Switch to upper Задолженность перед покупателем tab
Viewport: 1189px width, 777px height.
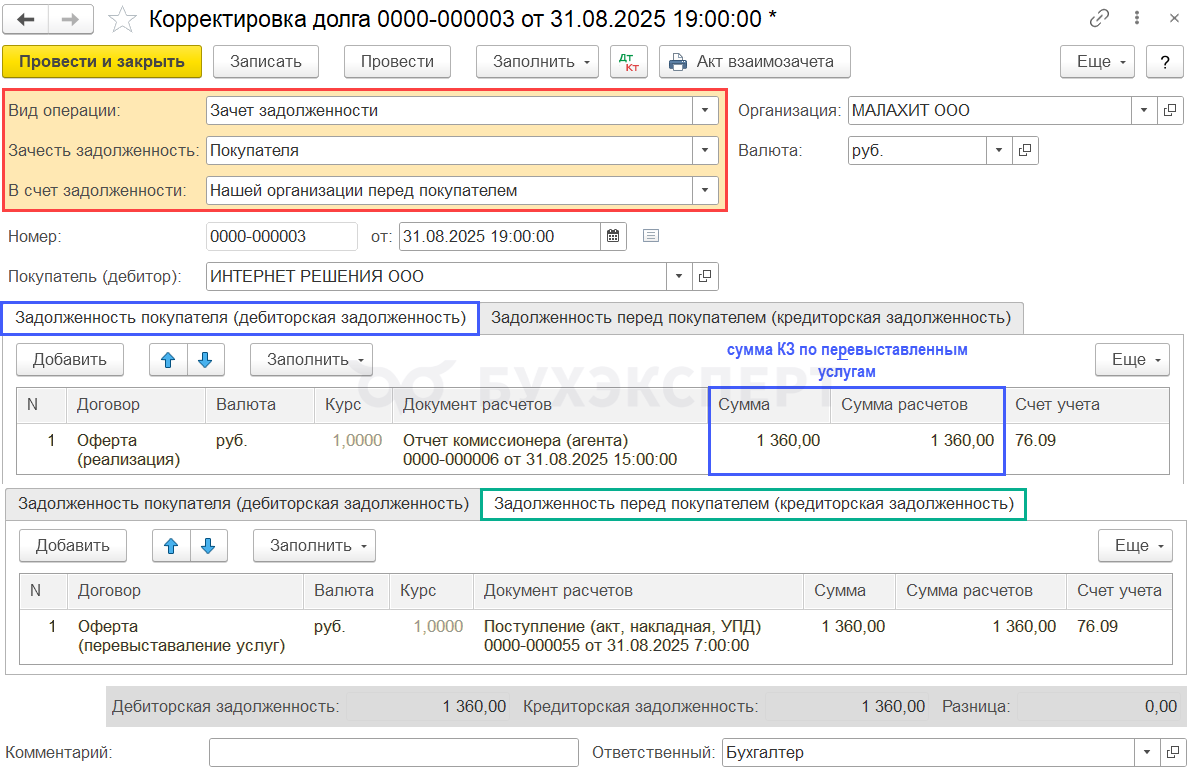pos(751,318)
